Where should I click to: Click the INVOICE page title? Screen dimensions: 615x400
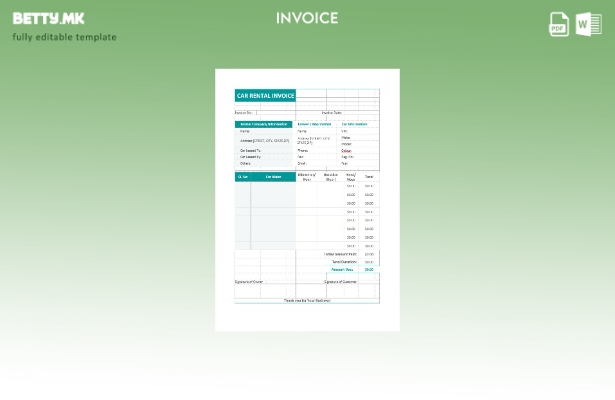click(307, 18)
